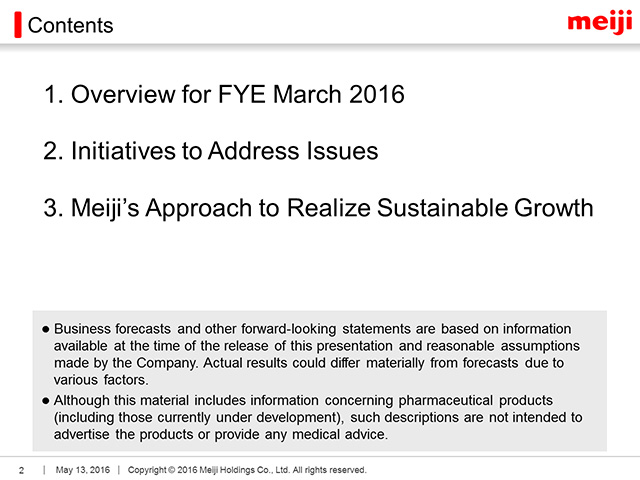Click the slide page number 2
640x480 pixels.
click(21, 470)
